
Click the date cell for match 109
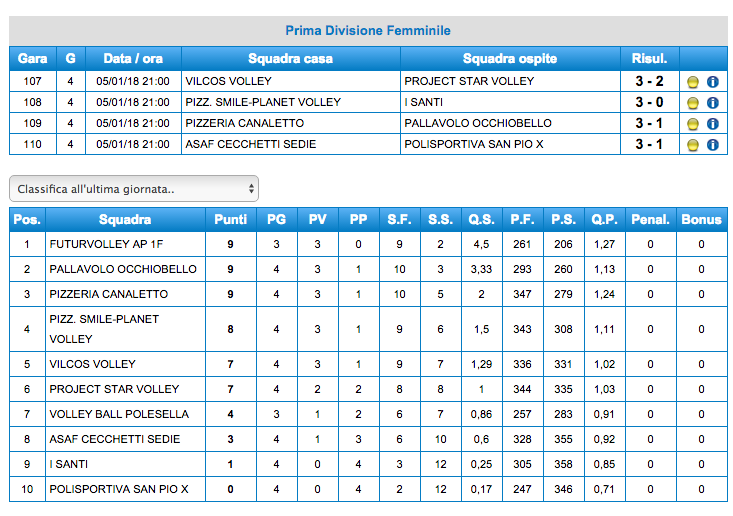click(133, 123)
